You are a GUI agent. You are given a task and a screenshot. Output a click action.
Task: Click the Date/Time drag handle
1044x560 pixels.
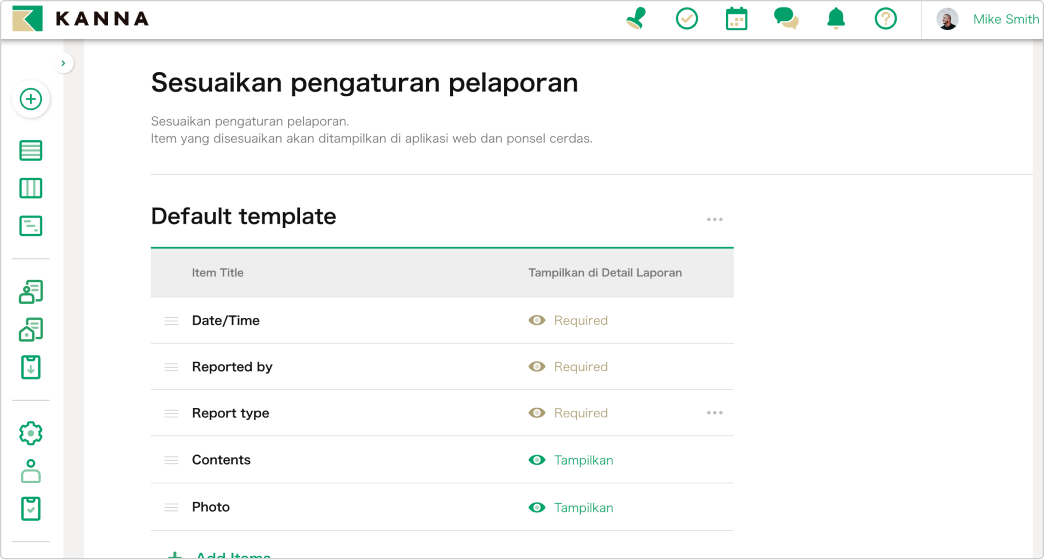point(172,321)
